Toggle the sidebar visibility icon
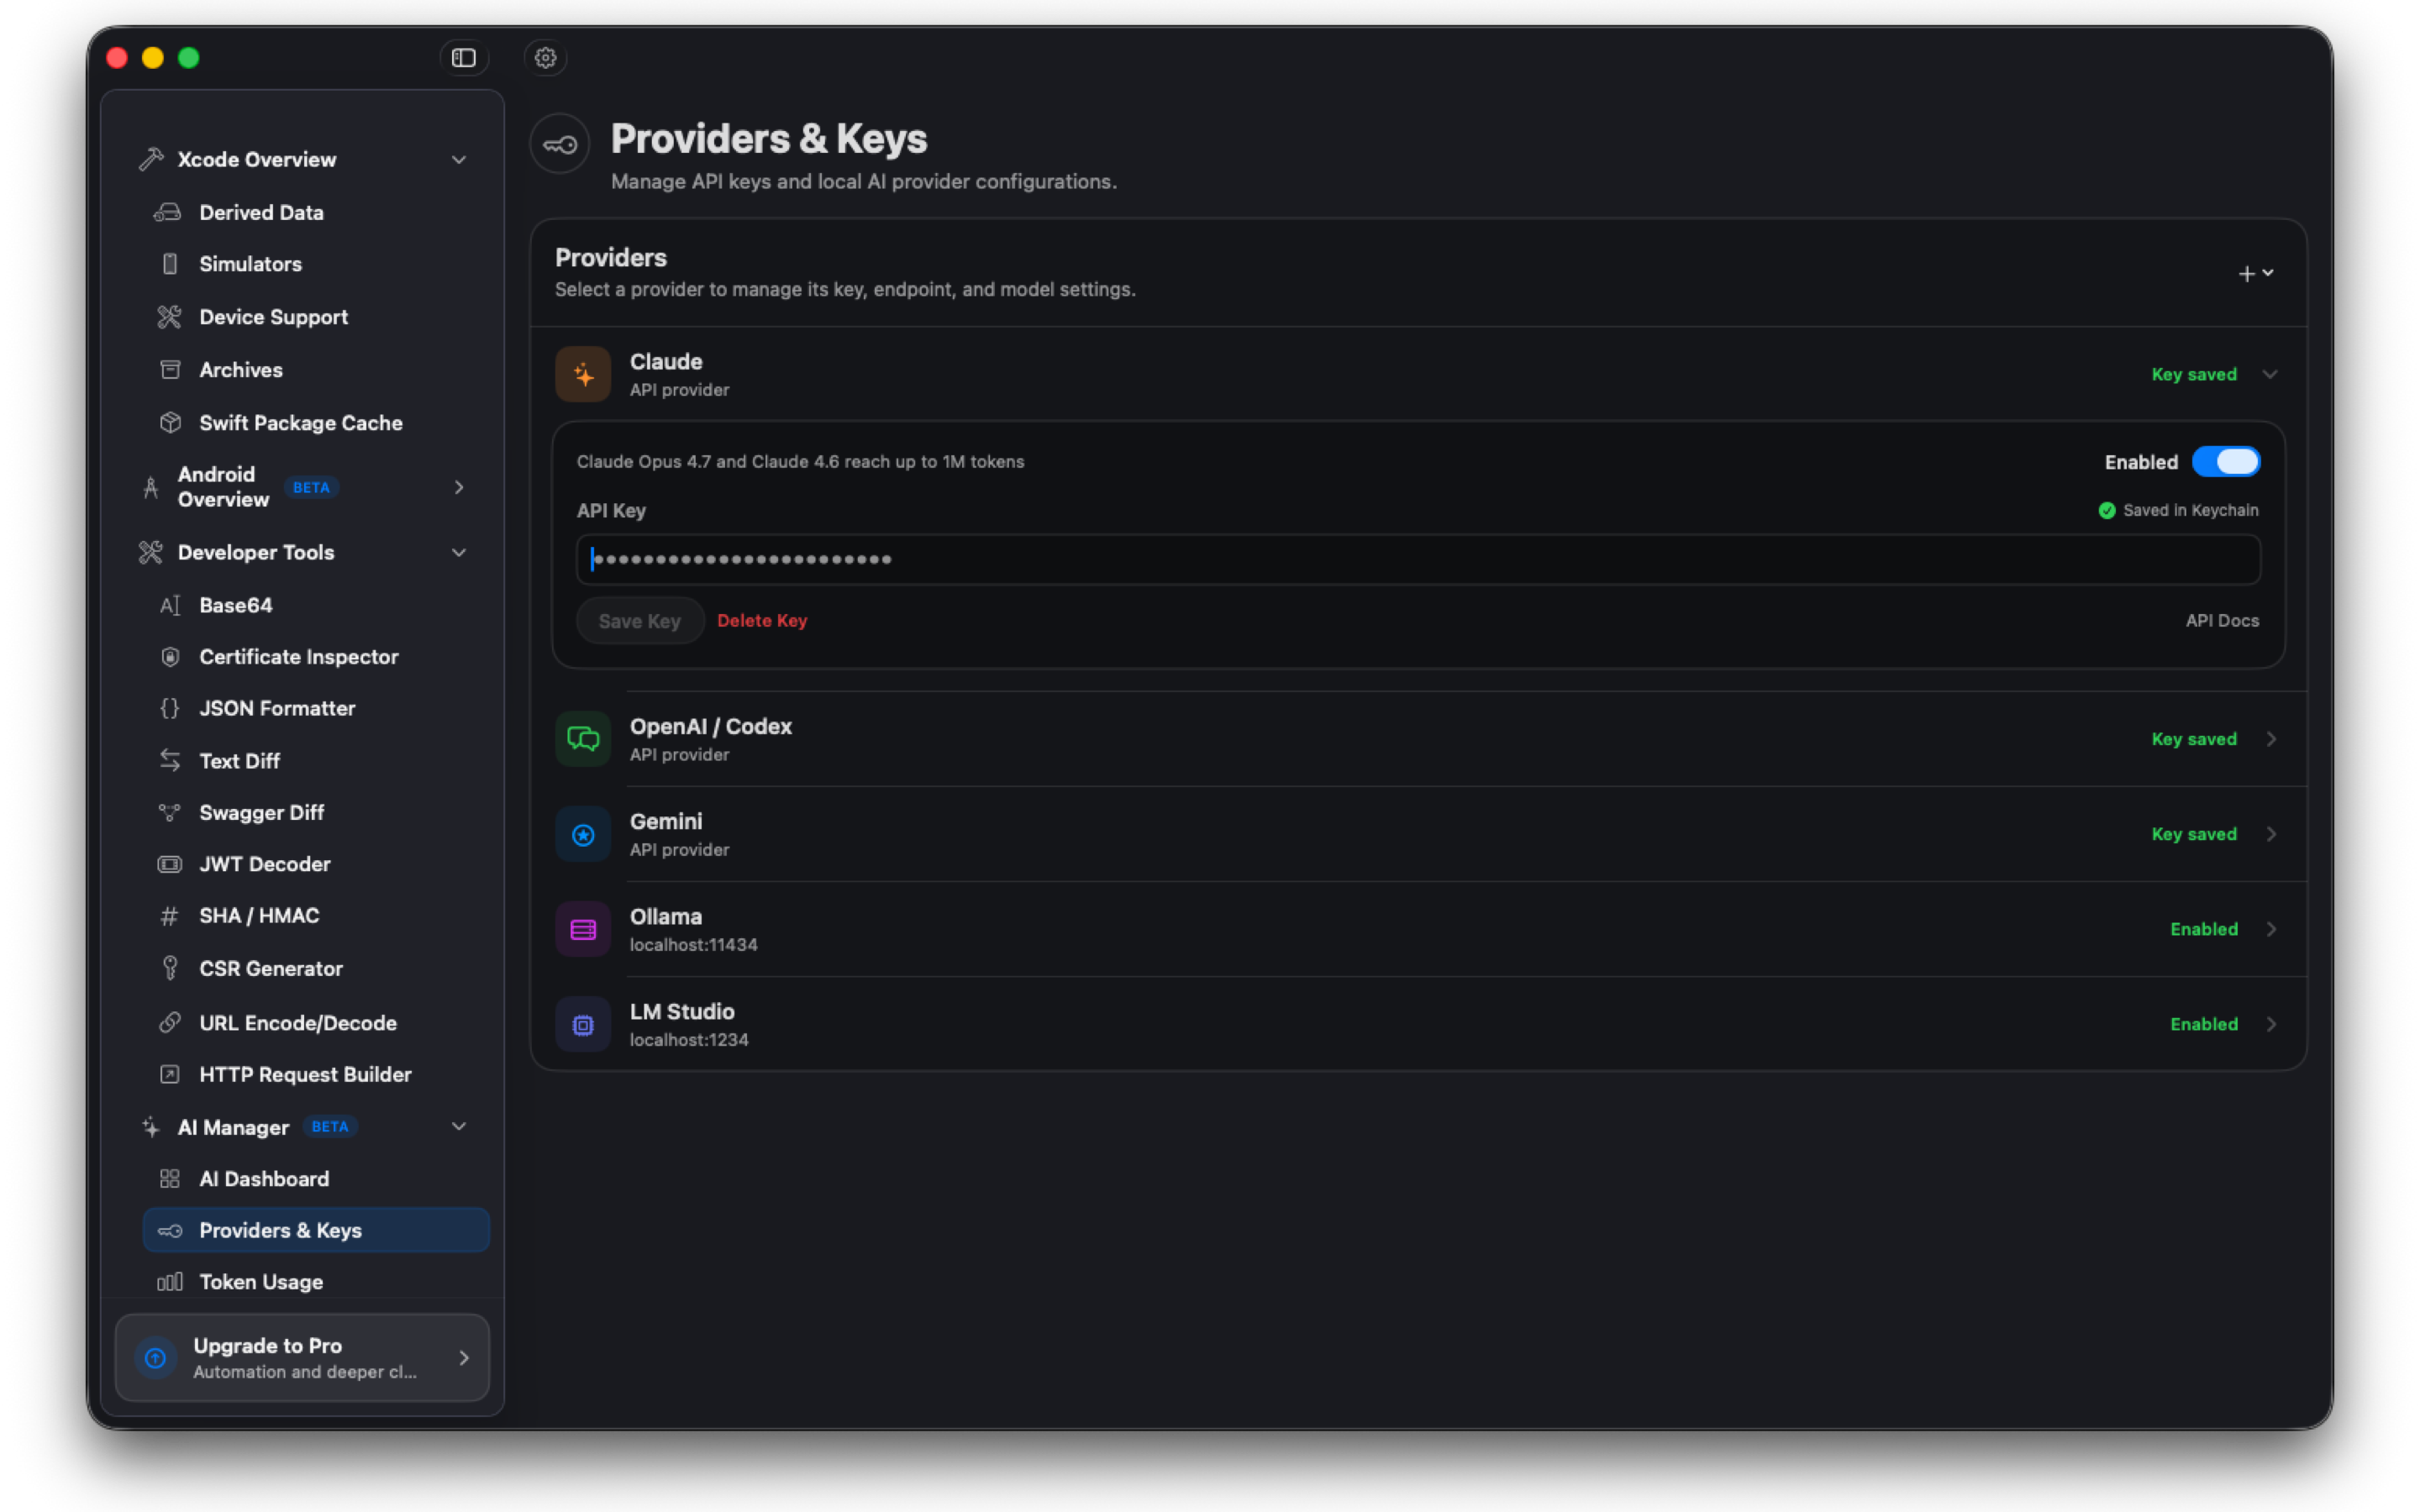The height and width of the screenshot is (1512, 2420). [464, 58]
